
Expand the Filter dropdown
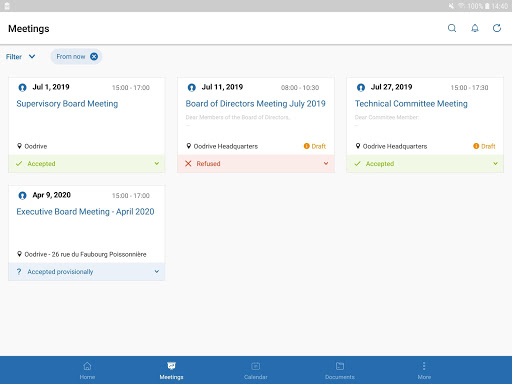point(20,57)
